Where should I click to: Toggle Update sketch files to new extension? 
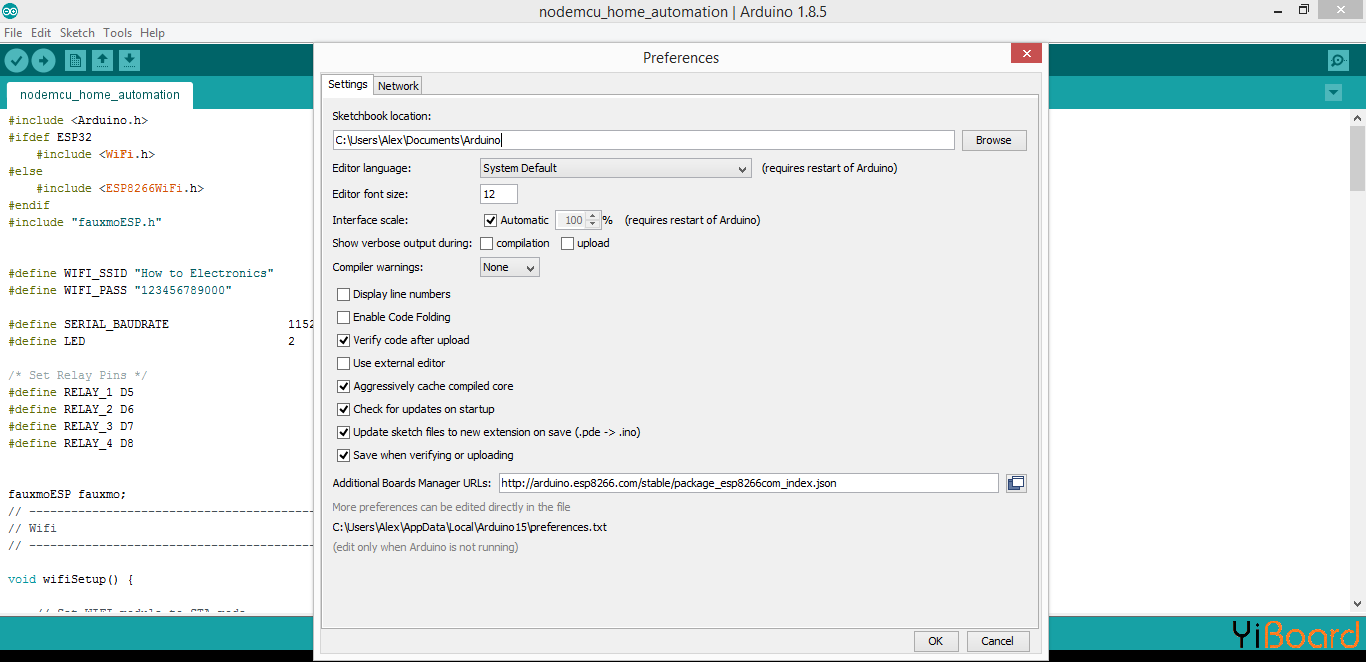(x=344, y=432)
